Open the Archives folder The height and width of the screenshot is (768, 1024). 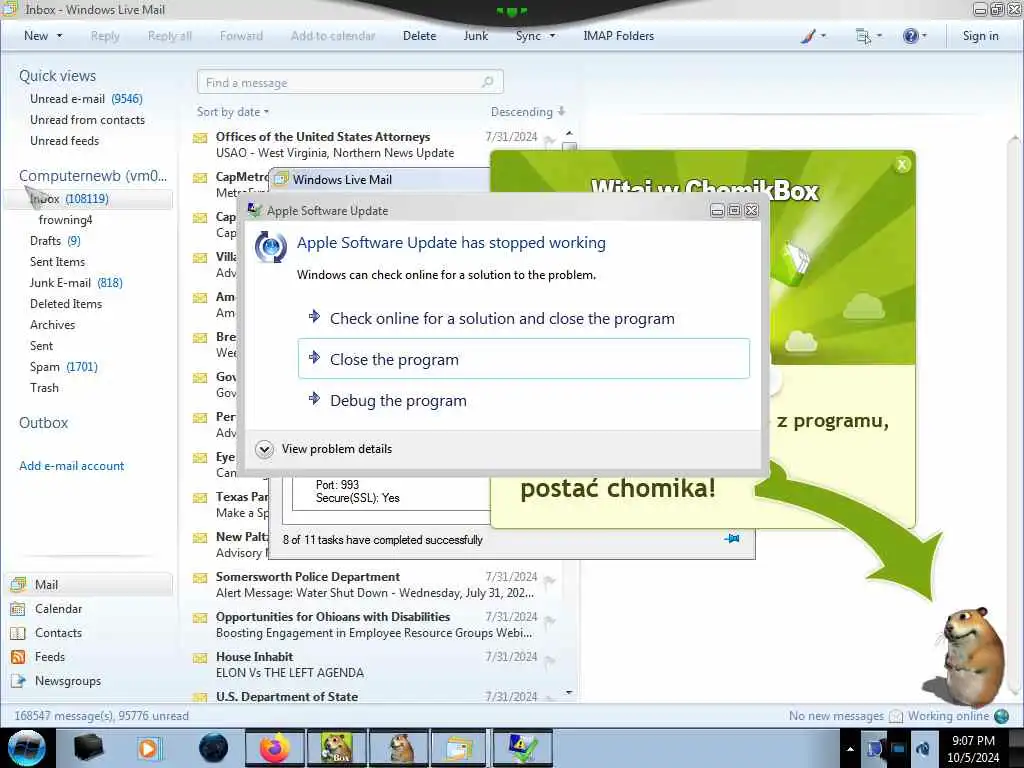[52, 325]
